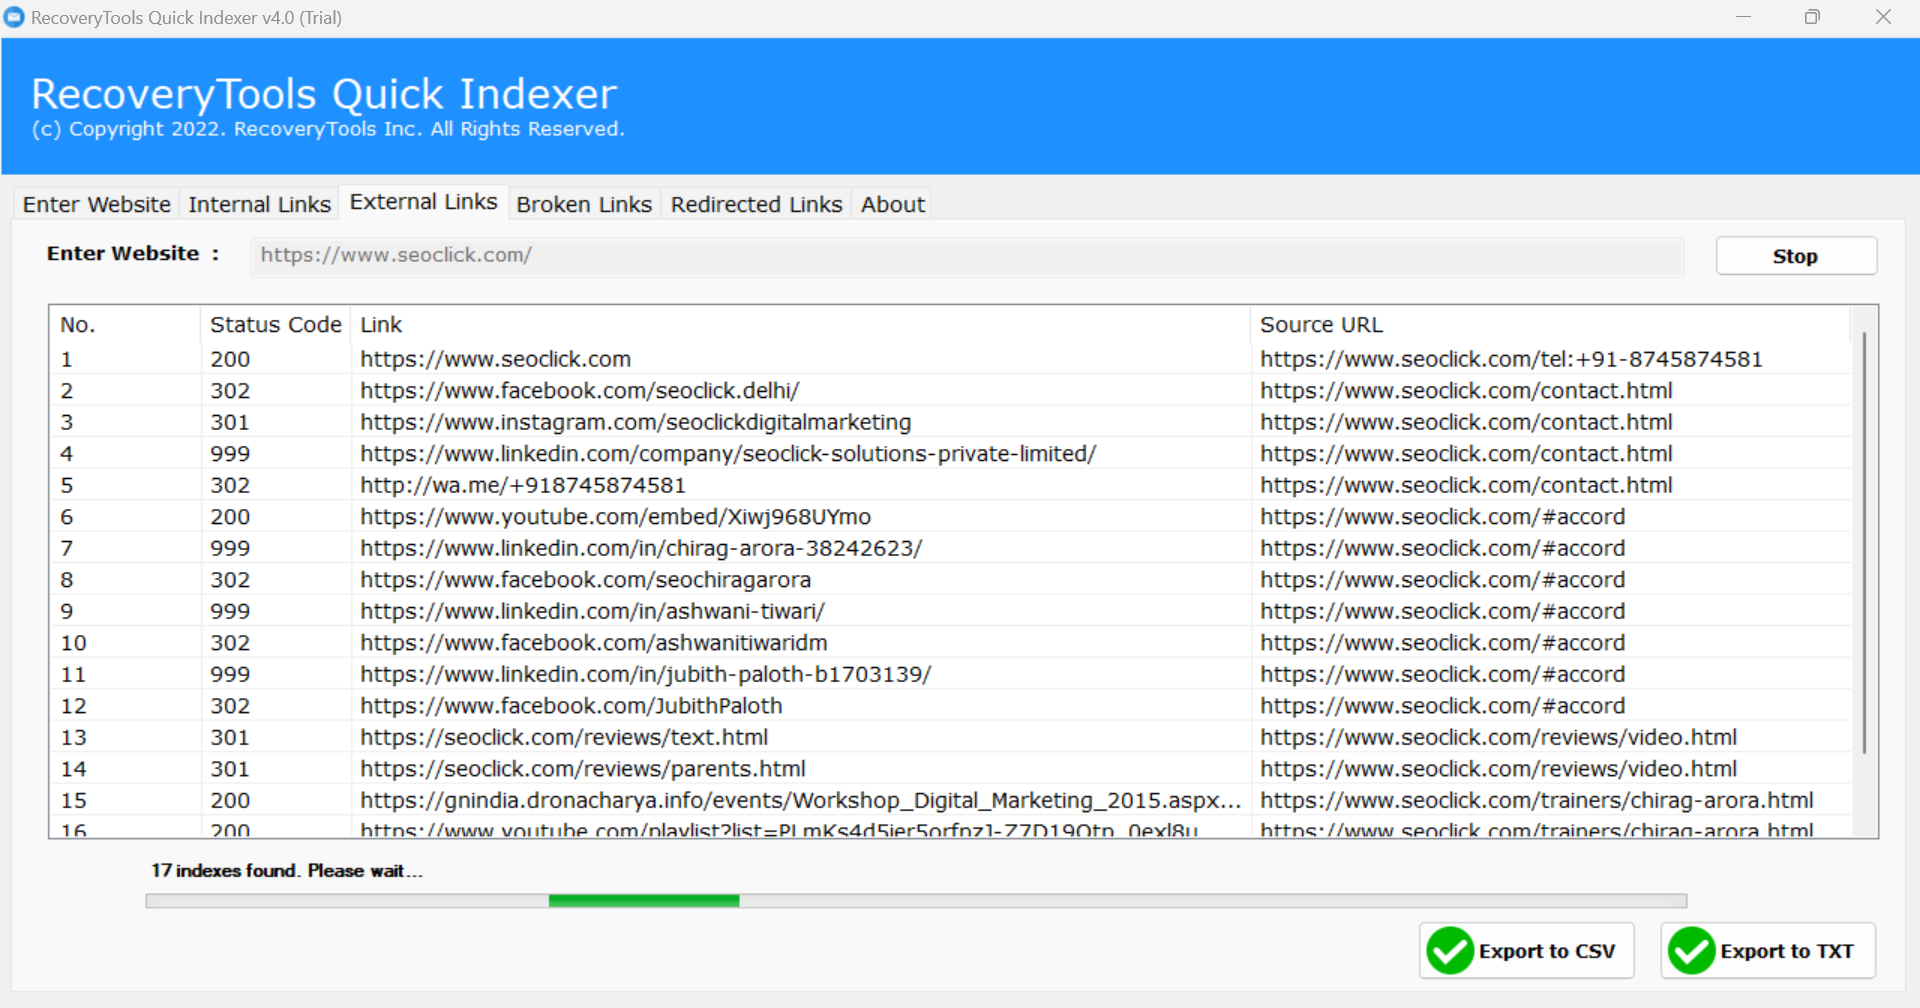Switch to the Internal Links tab

point(259,204)
